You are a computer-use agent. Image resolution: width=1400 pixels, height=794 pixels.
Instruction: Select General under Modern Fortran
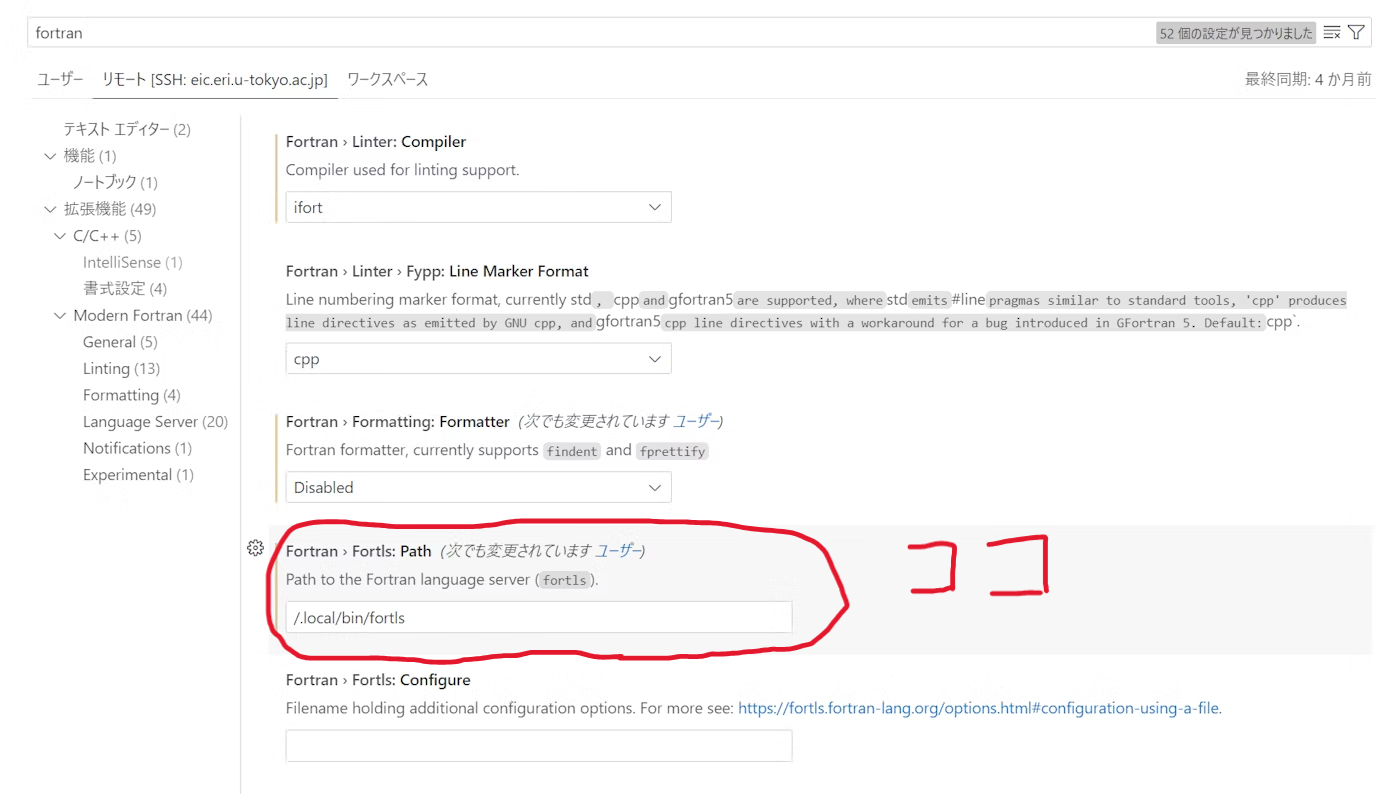120,342
